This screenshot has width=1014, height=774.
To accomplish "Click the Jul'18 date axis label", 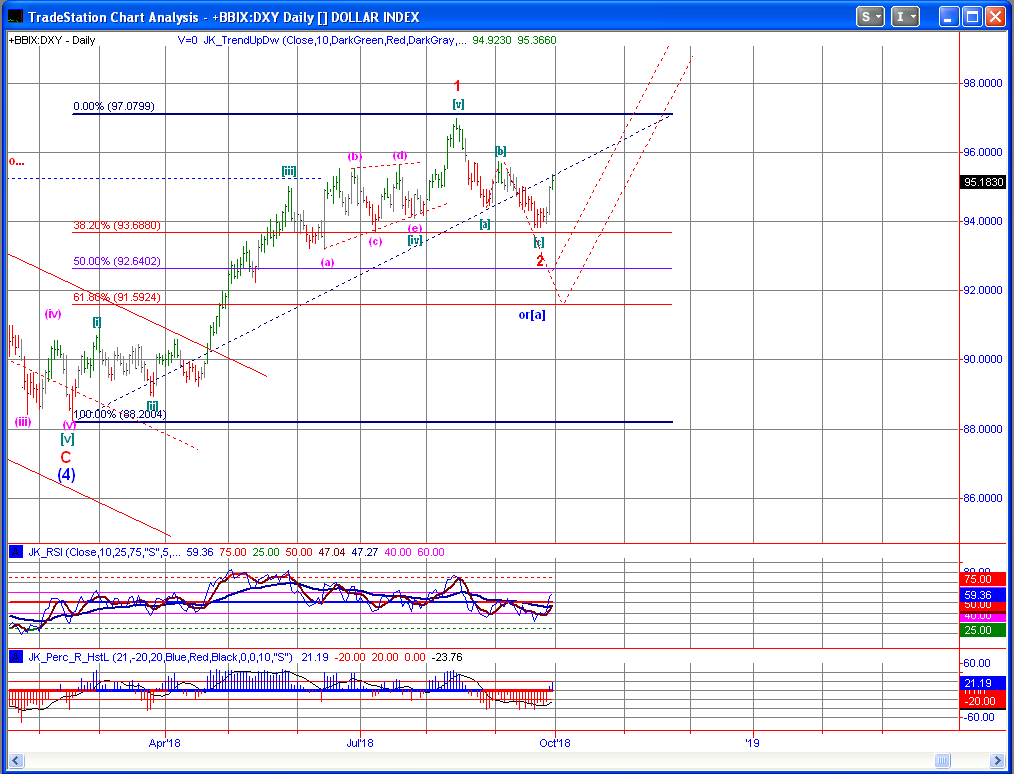I will coord(360,744).
